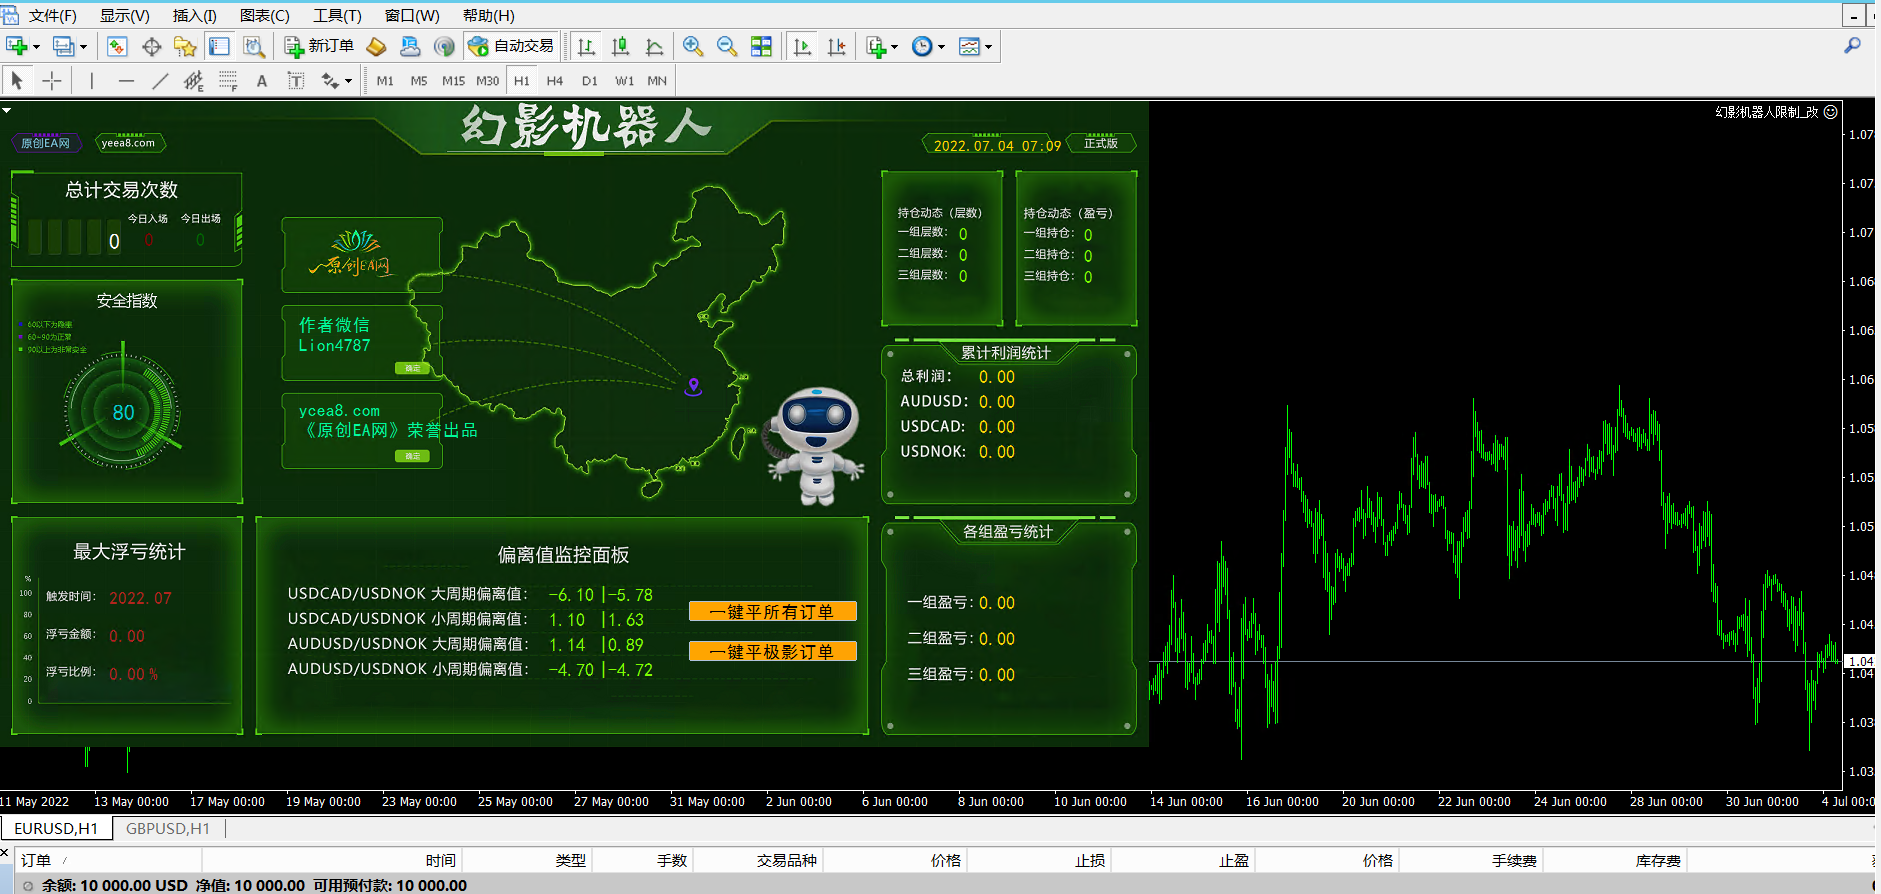The height and width of the screenshot is (894, 1881).
Task: Click the 原创EA网 badge
Action: tap(46, 143)
